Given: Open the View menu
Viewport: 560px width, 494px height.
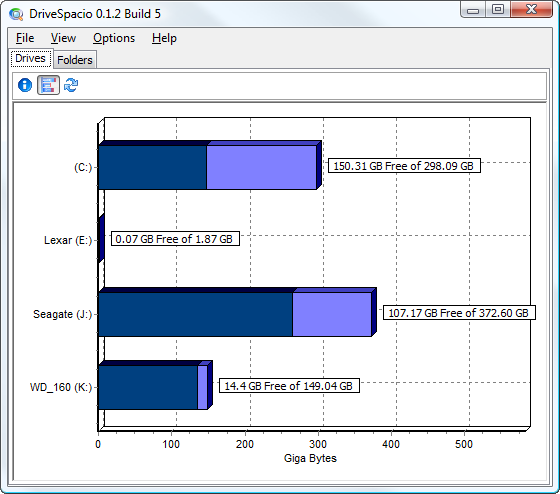Looking at the screenshot, I should [63, 38].
